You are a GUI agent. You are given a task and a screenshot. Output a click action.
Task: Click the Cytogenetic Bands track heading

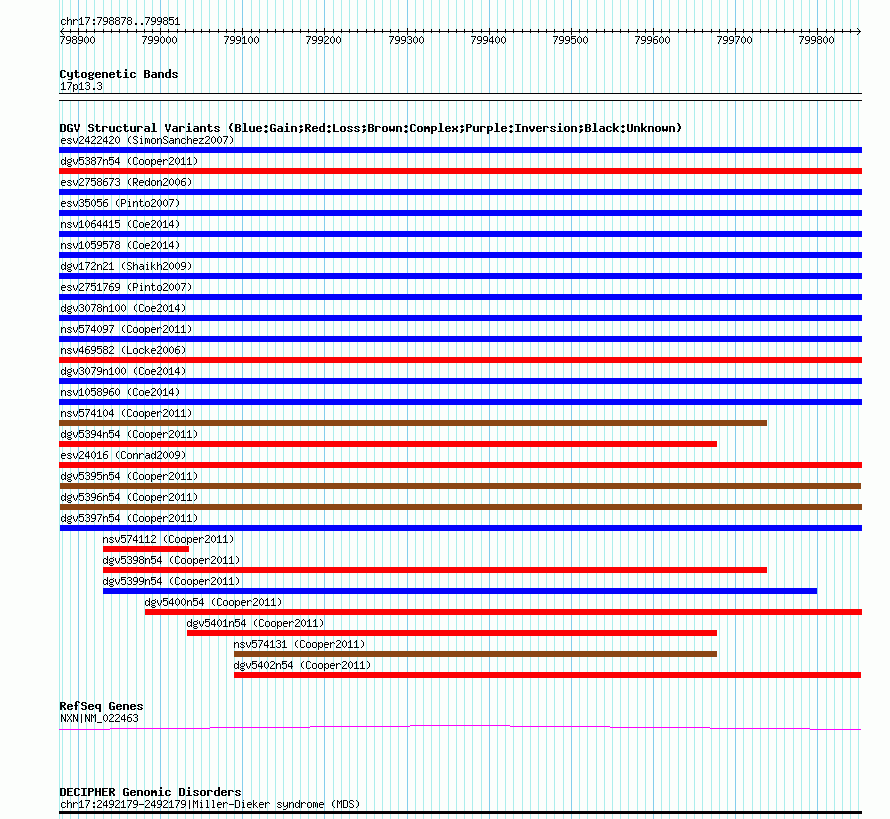[119, 74]
